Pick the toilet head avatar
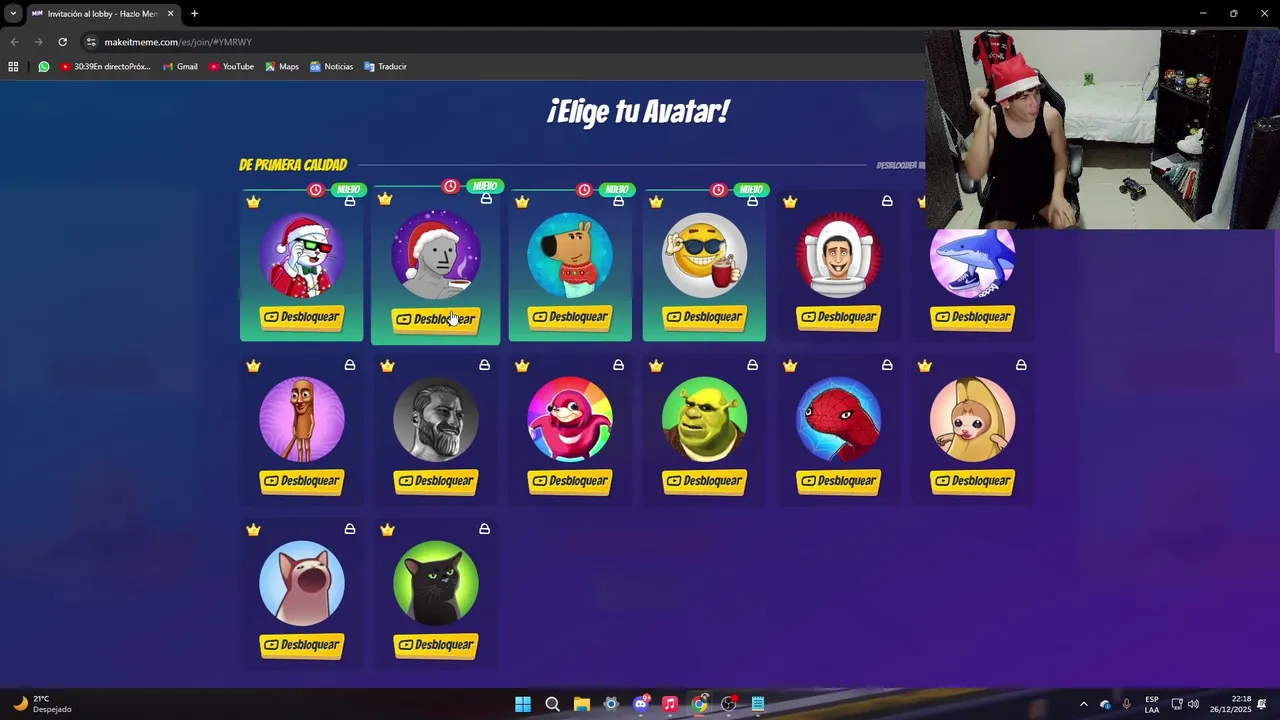 (x=838, y=255)
